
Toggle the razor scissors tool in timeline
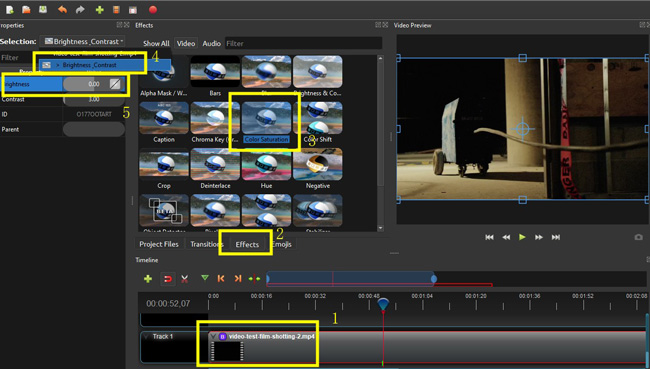[x=184, y=279]
